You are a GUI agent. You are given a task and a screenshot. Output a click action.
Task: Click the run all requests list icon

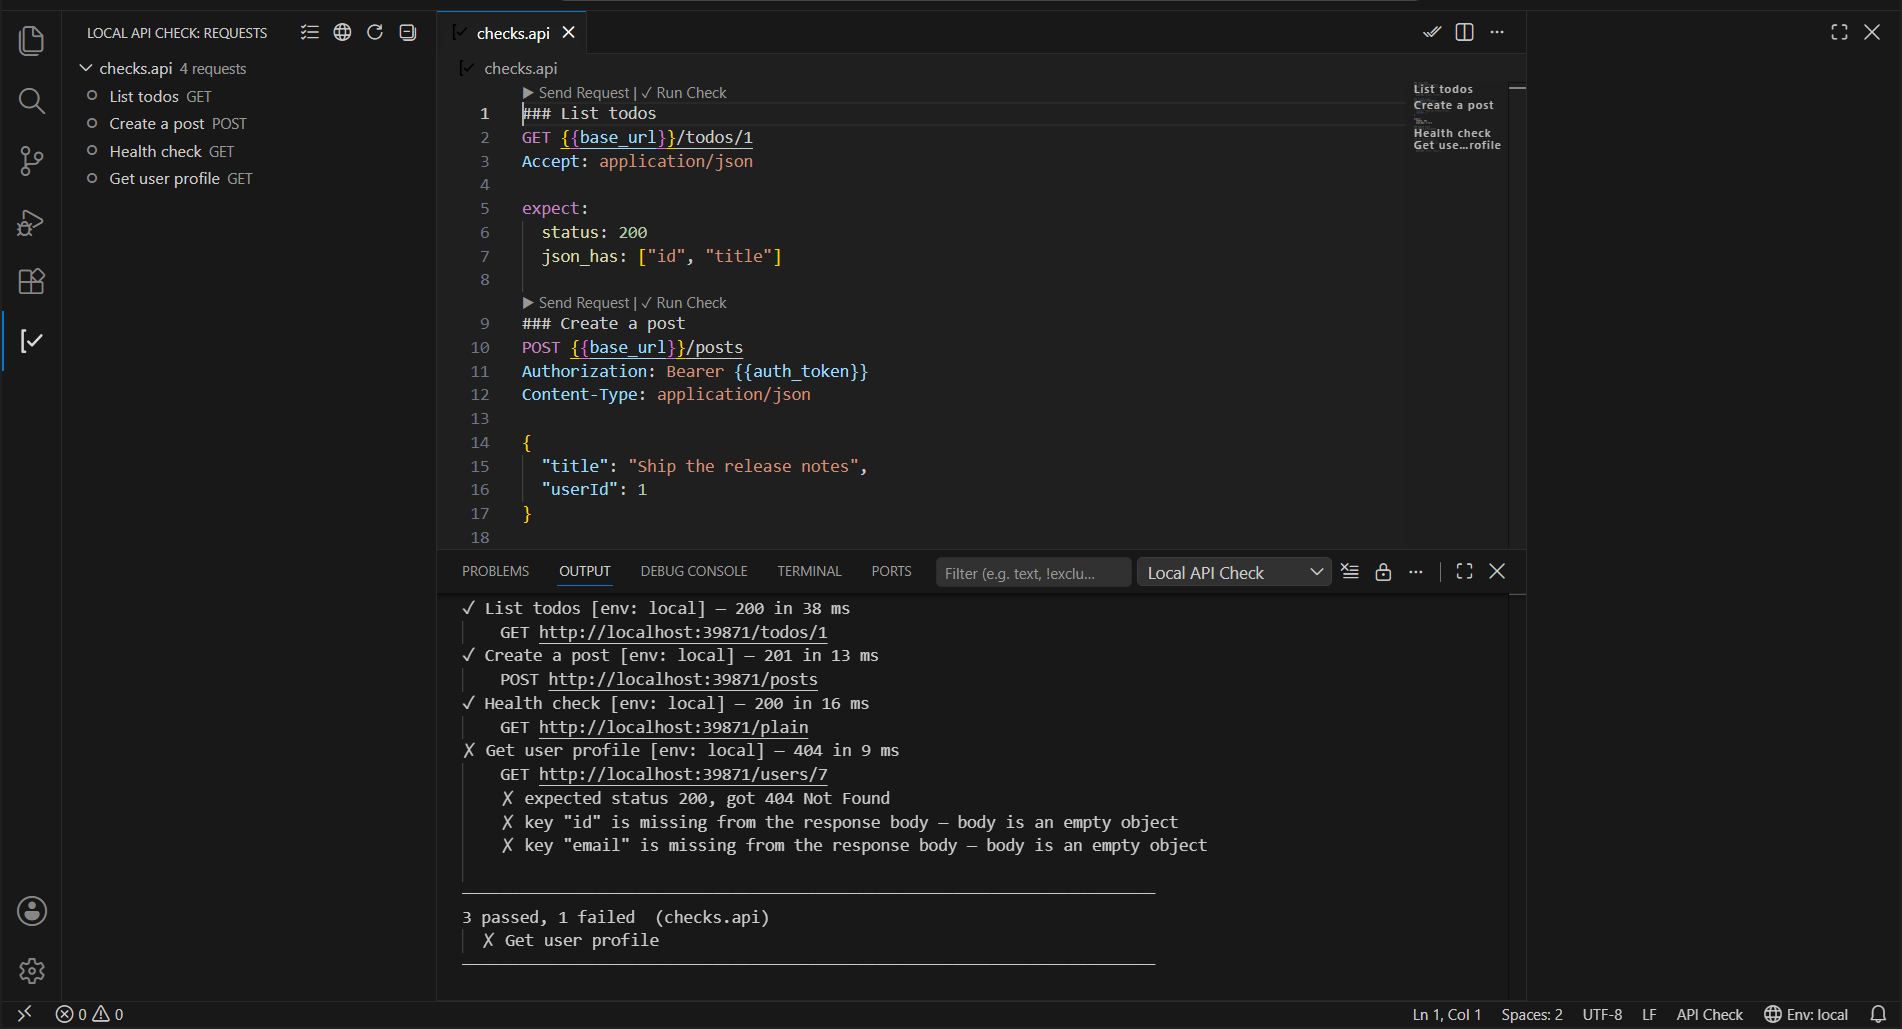point(310,33)
